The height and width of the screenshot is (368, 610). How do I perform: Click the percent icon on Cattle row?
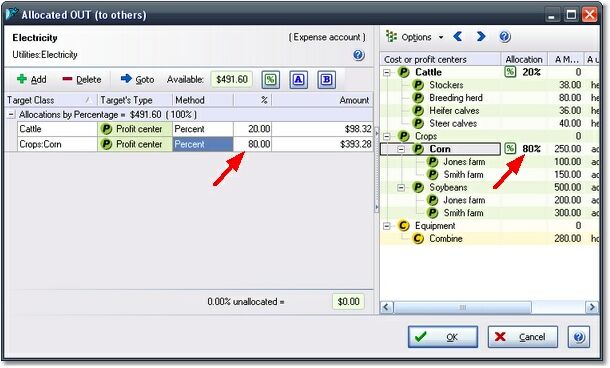coord(510,72)
